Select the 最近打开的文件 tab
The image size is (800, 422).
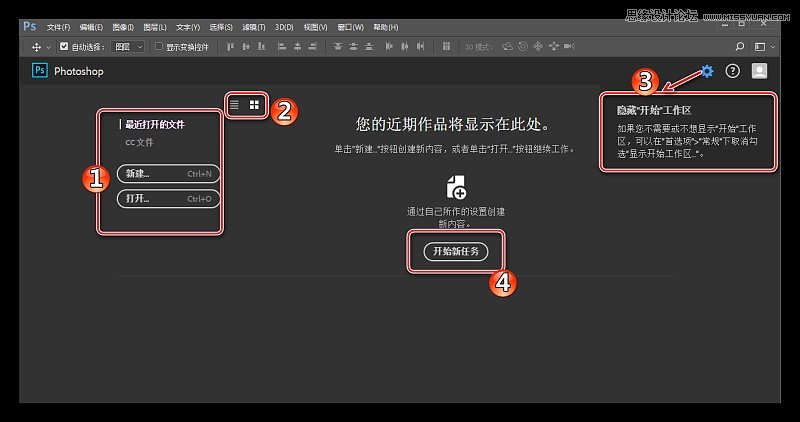[155, 125]
